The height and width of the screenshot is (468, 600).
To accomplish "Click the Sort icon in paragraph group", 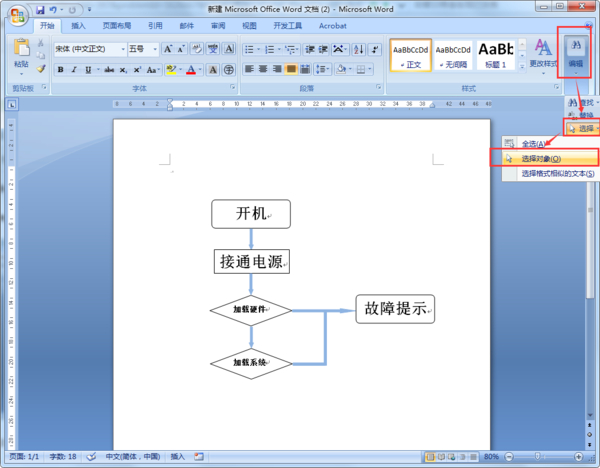I will click(359, 49).
